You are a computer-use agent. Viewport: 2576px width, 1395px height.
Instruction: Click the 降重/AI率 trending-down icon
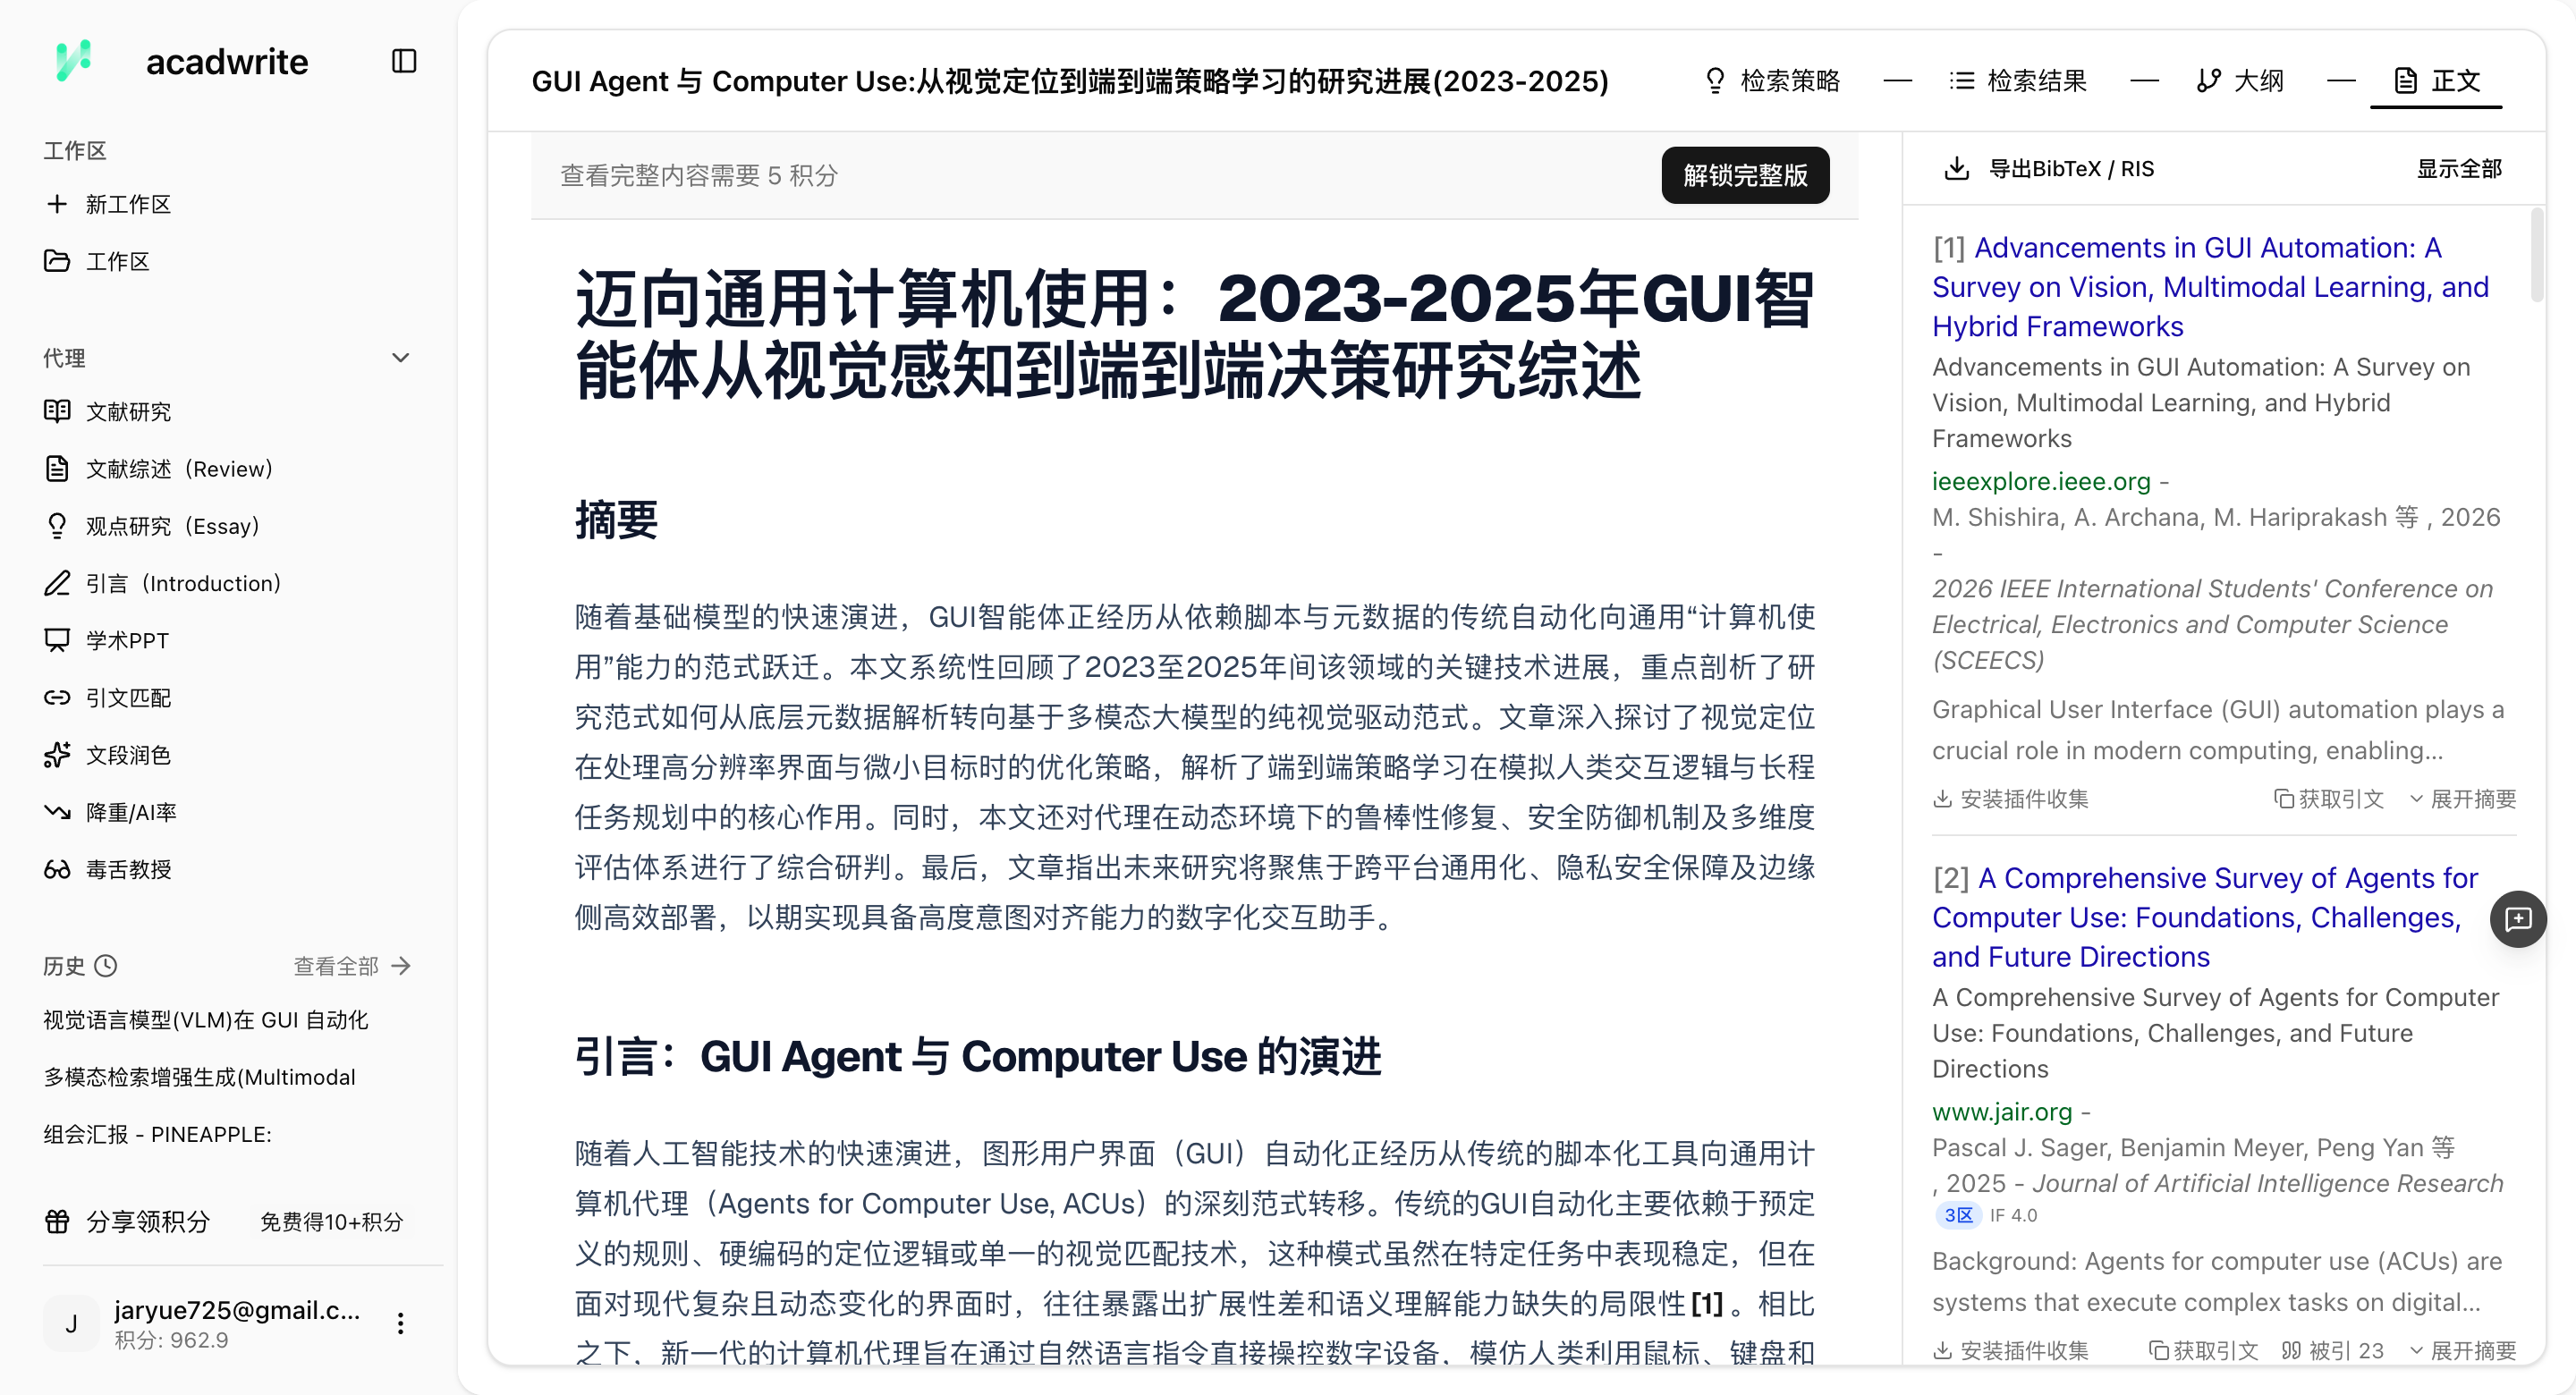[57, 812]
